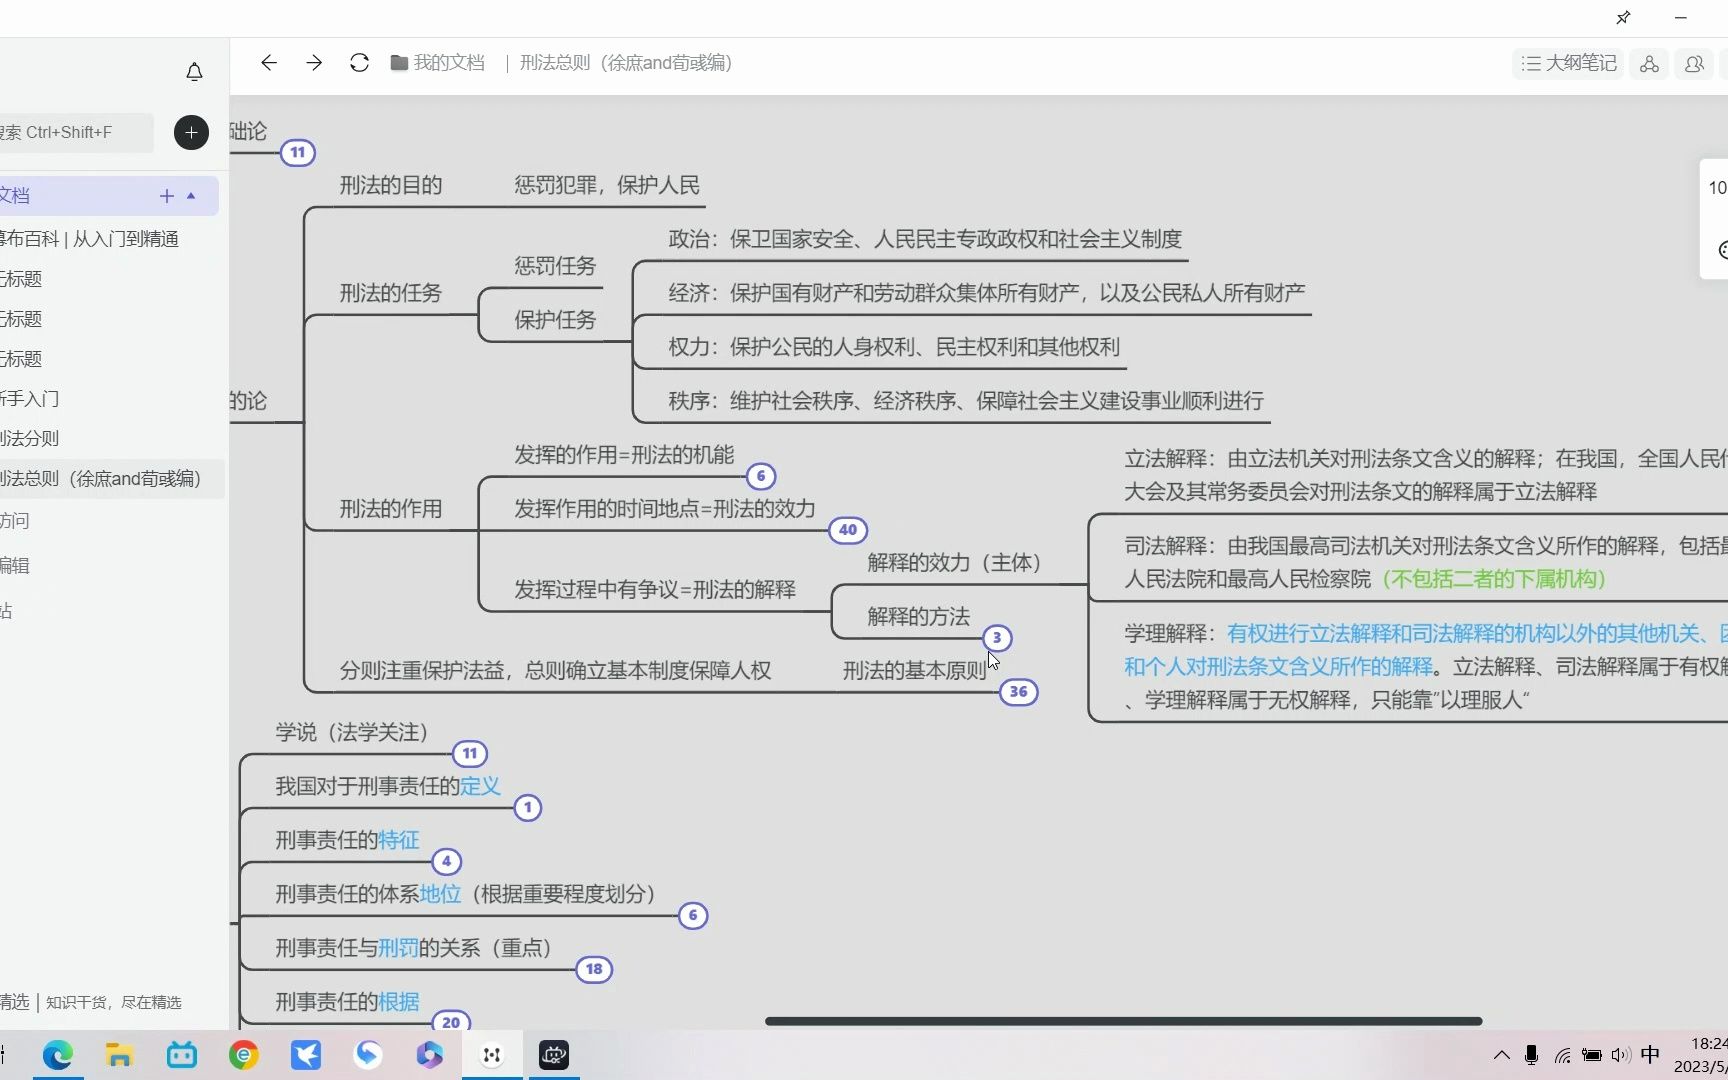This screenshot has height=1080, width=1728.
Task: Click the search field Ctrl+Shift+F
Action: click(x=75, y=132)
